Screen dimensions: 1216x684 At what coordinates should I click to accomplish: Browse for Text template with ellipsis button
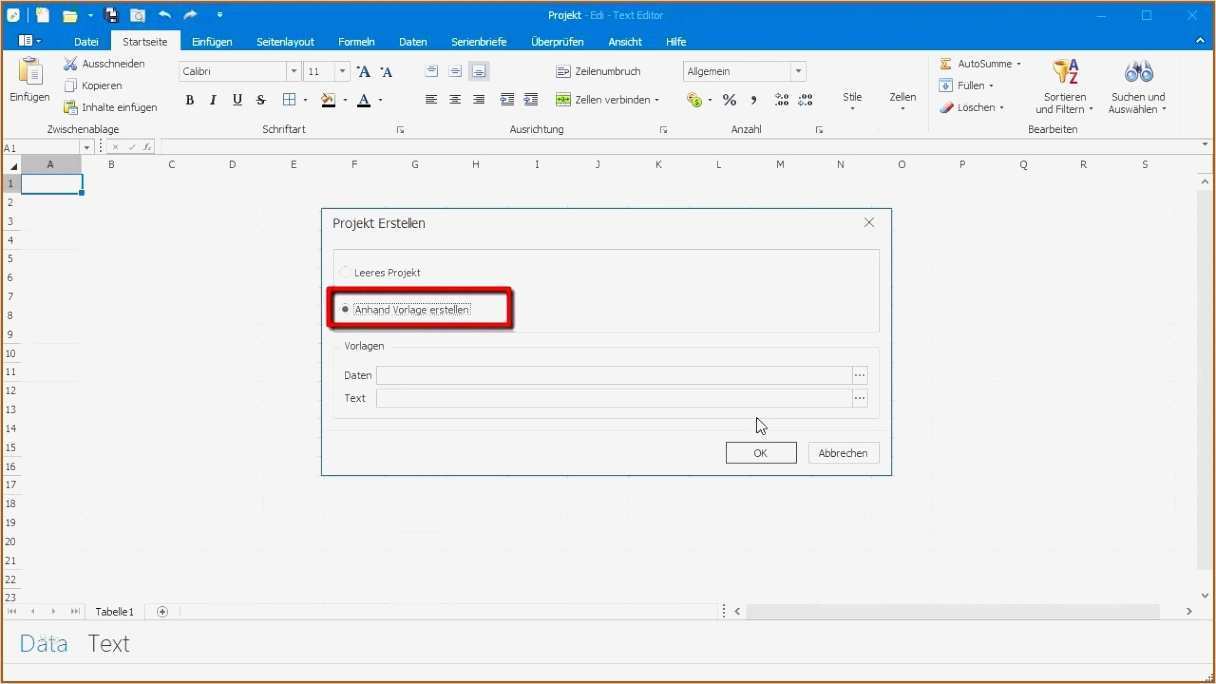[859, 398]
